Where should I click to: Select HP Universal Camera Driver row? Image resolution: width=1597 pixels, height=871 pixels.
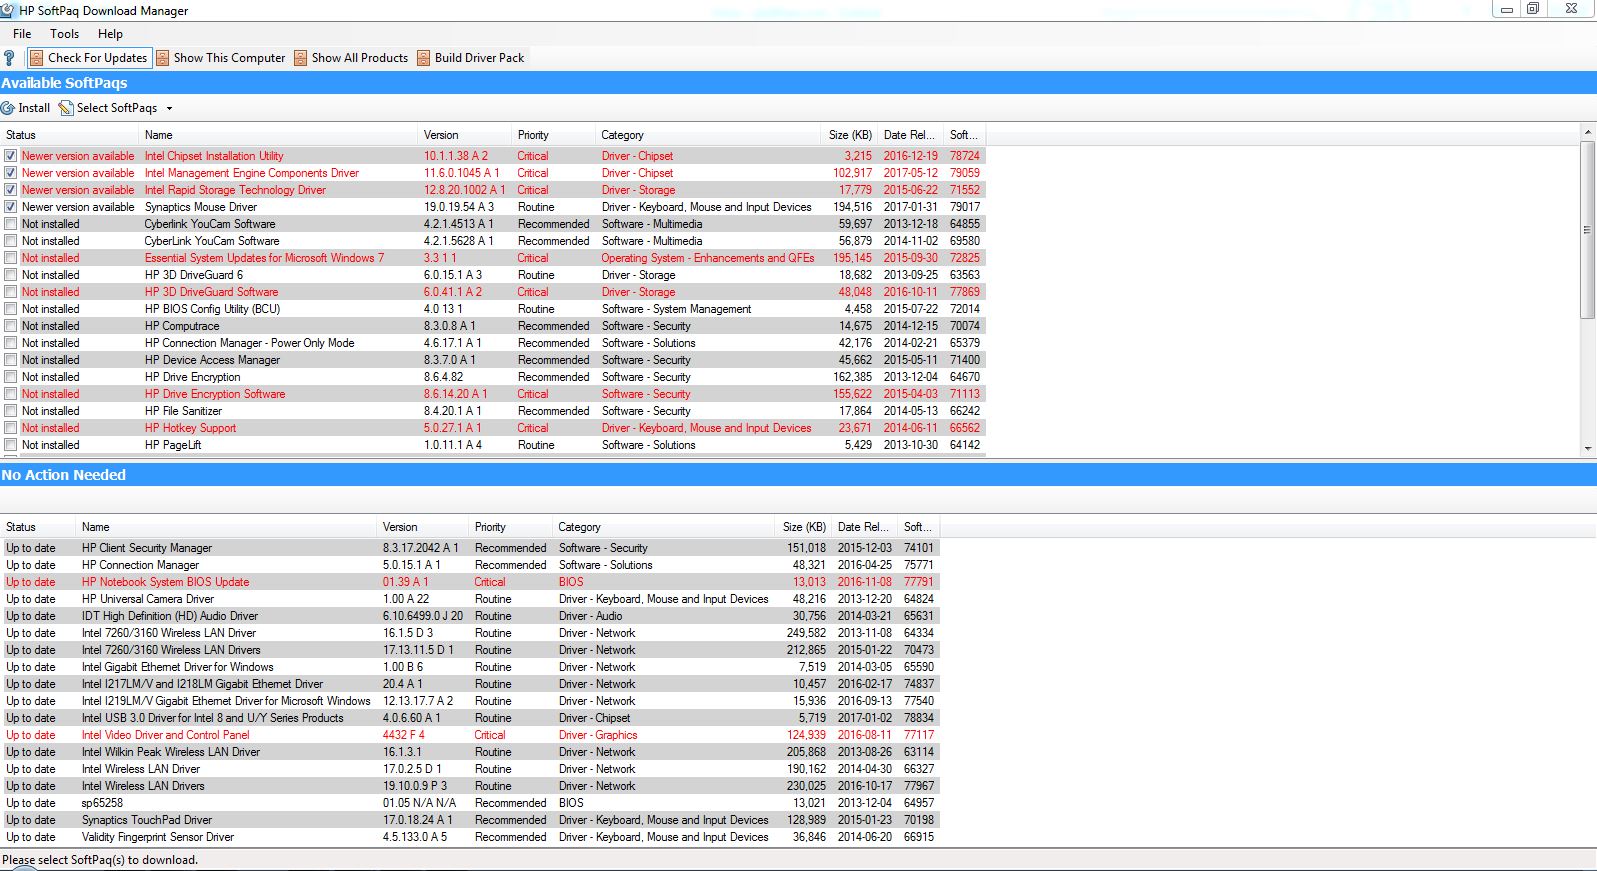[470, 599]
